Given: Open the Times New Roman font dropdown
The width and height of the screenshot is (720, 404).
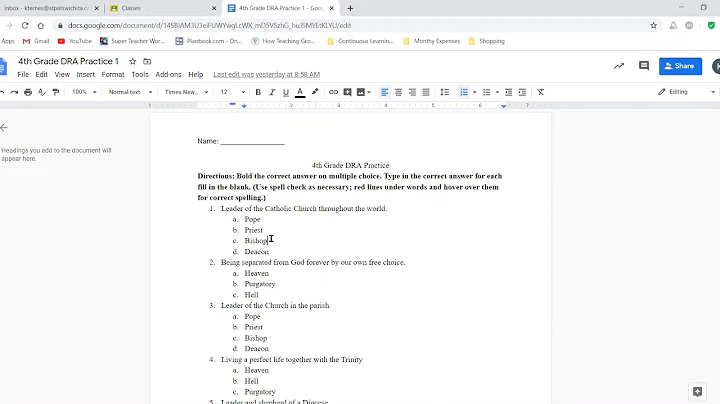Looking at the screenshot, I should (186, 92).
